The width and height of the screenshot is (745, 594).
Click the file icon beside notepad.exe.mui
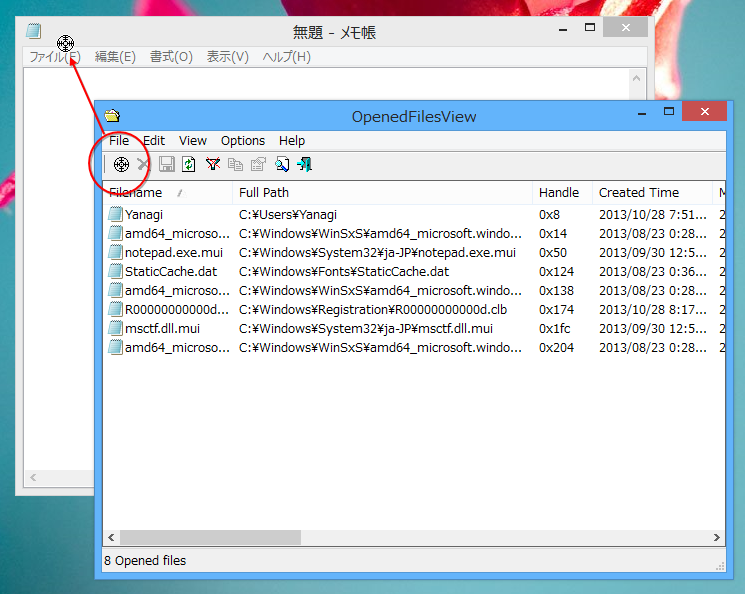pos(115,252)
